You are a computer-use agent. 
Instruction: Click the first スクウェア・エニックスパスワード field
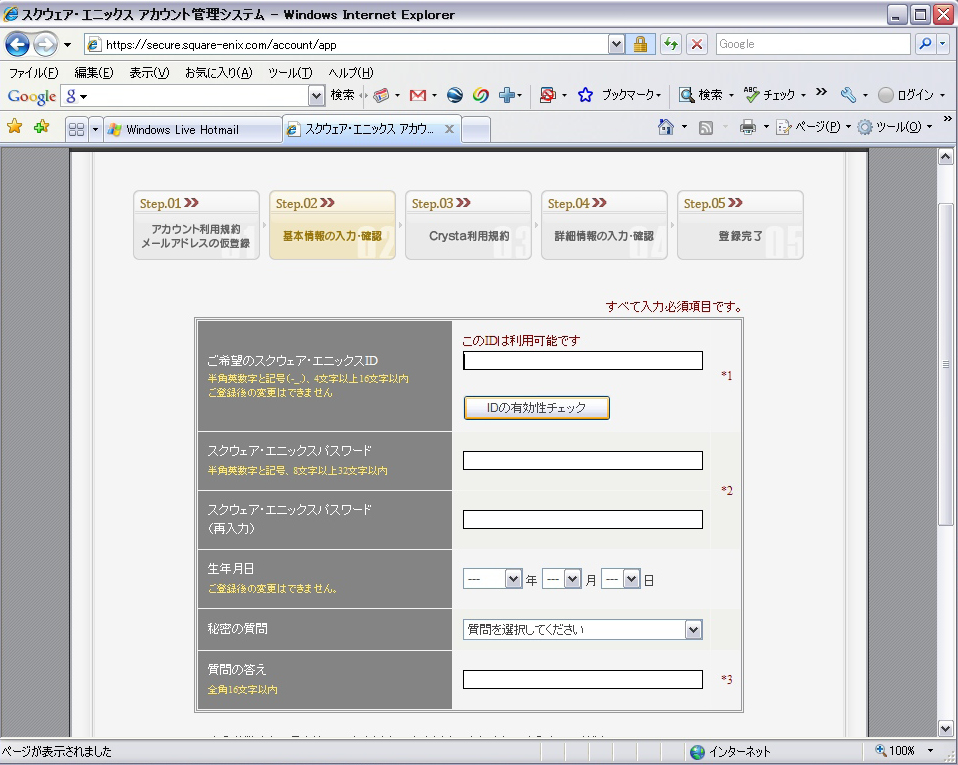[x=583, y=460]
